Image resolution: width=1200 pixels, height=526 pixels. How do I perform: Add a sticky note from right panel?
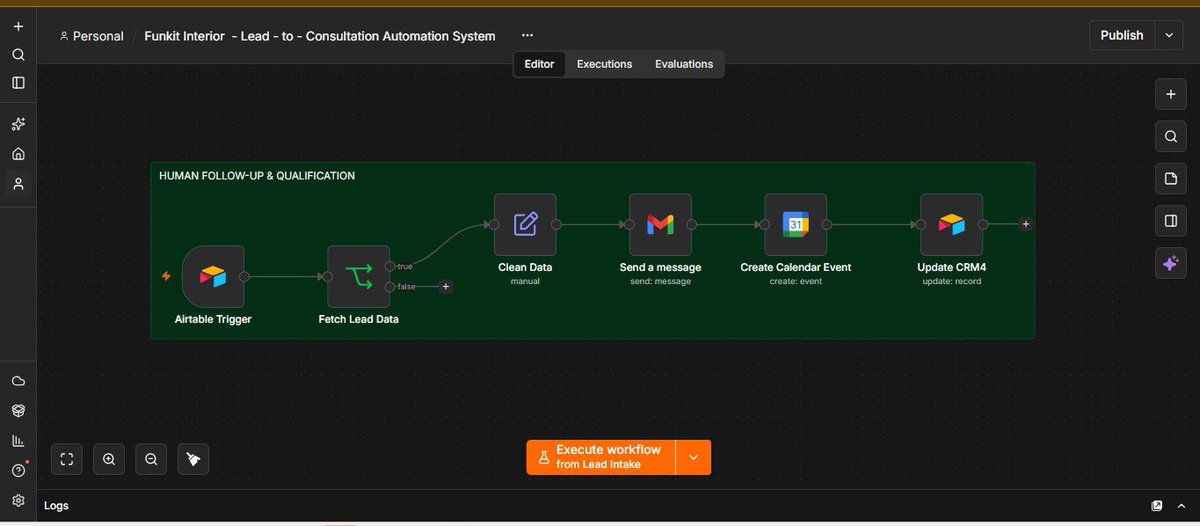tap(1170, 178)
